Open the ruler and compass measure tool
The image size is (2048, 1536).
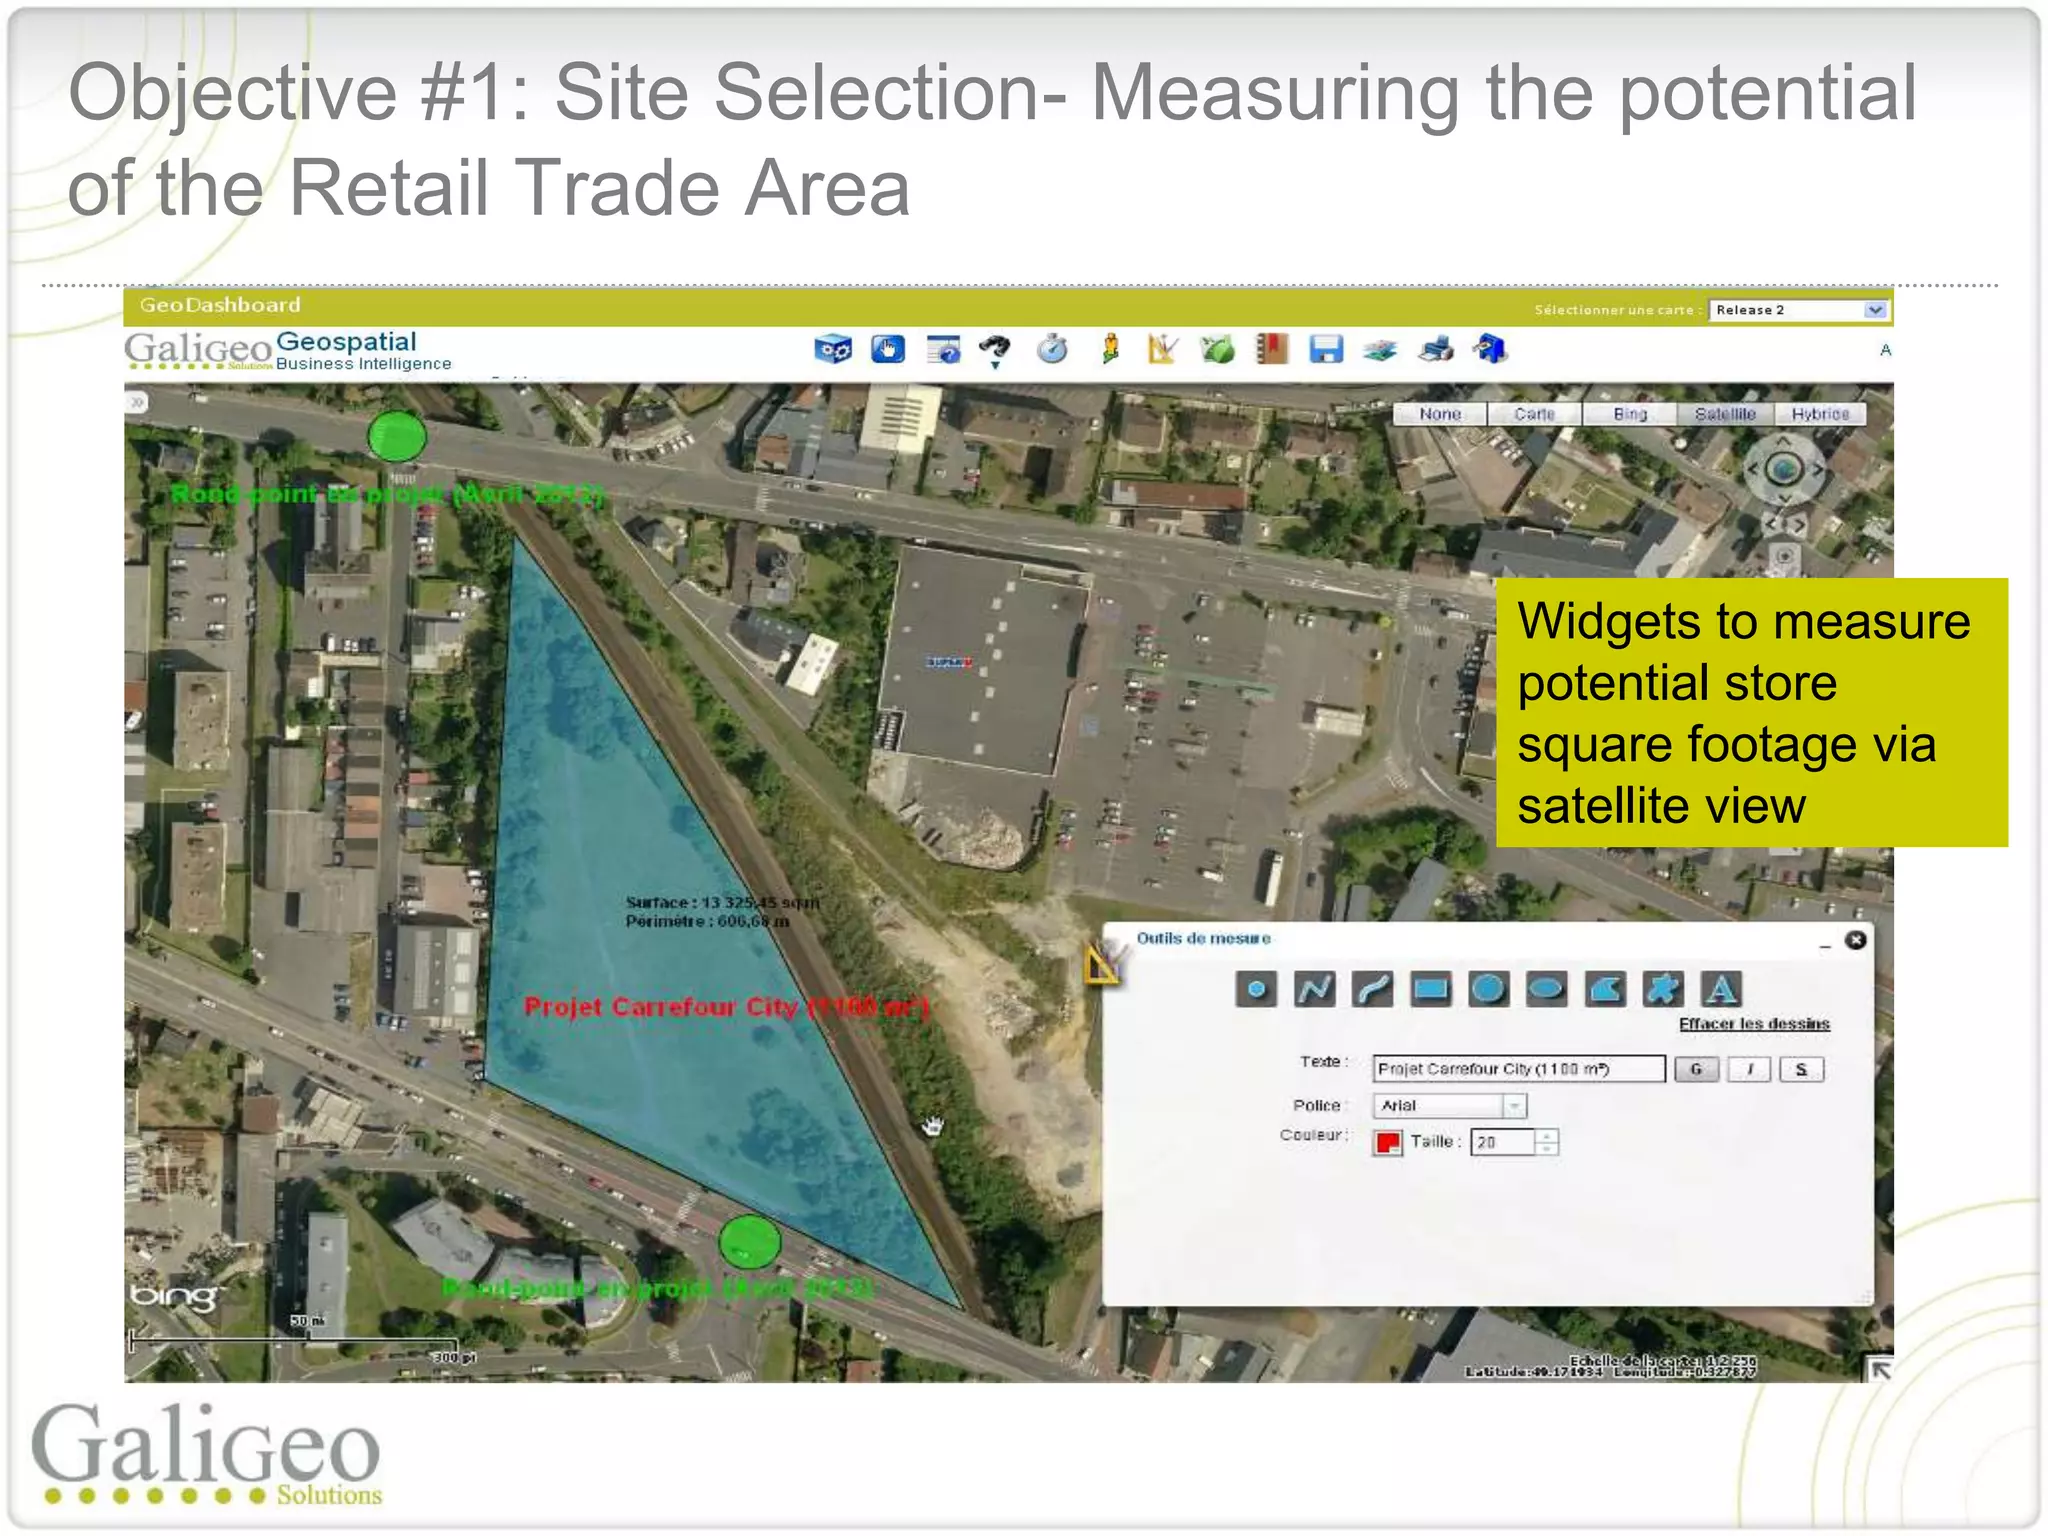pyautogui.click(x=1162, y=349)
